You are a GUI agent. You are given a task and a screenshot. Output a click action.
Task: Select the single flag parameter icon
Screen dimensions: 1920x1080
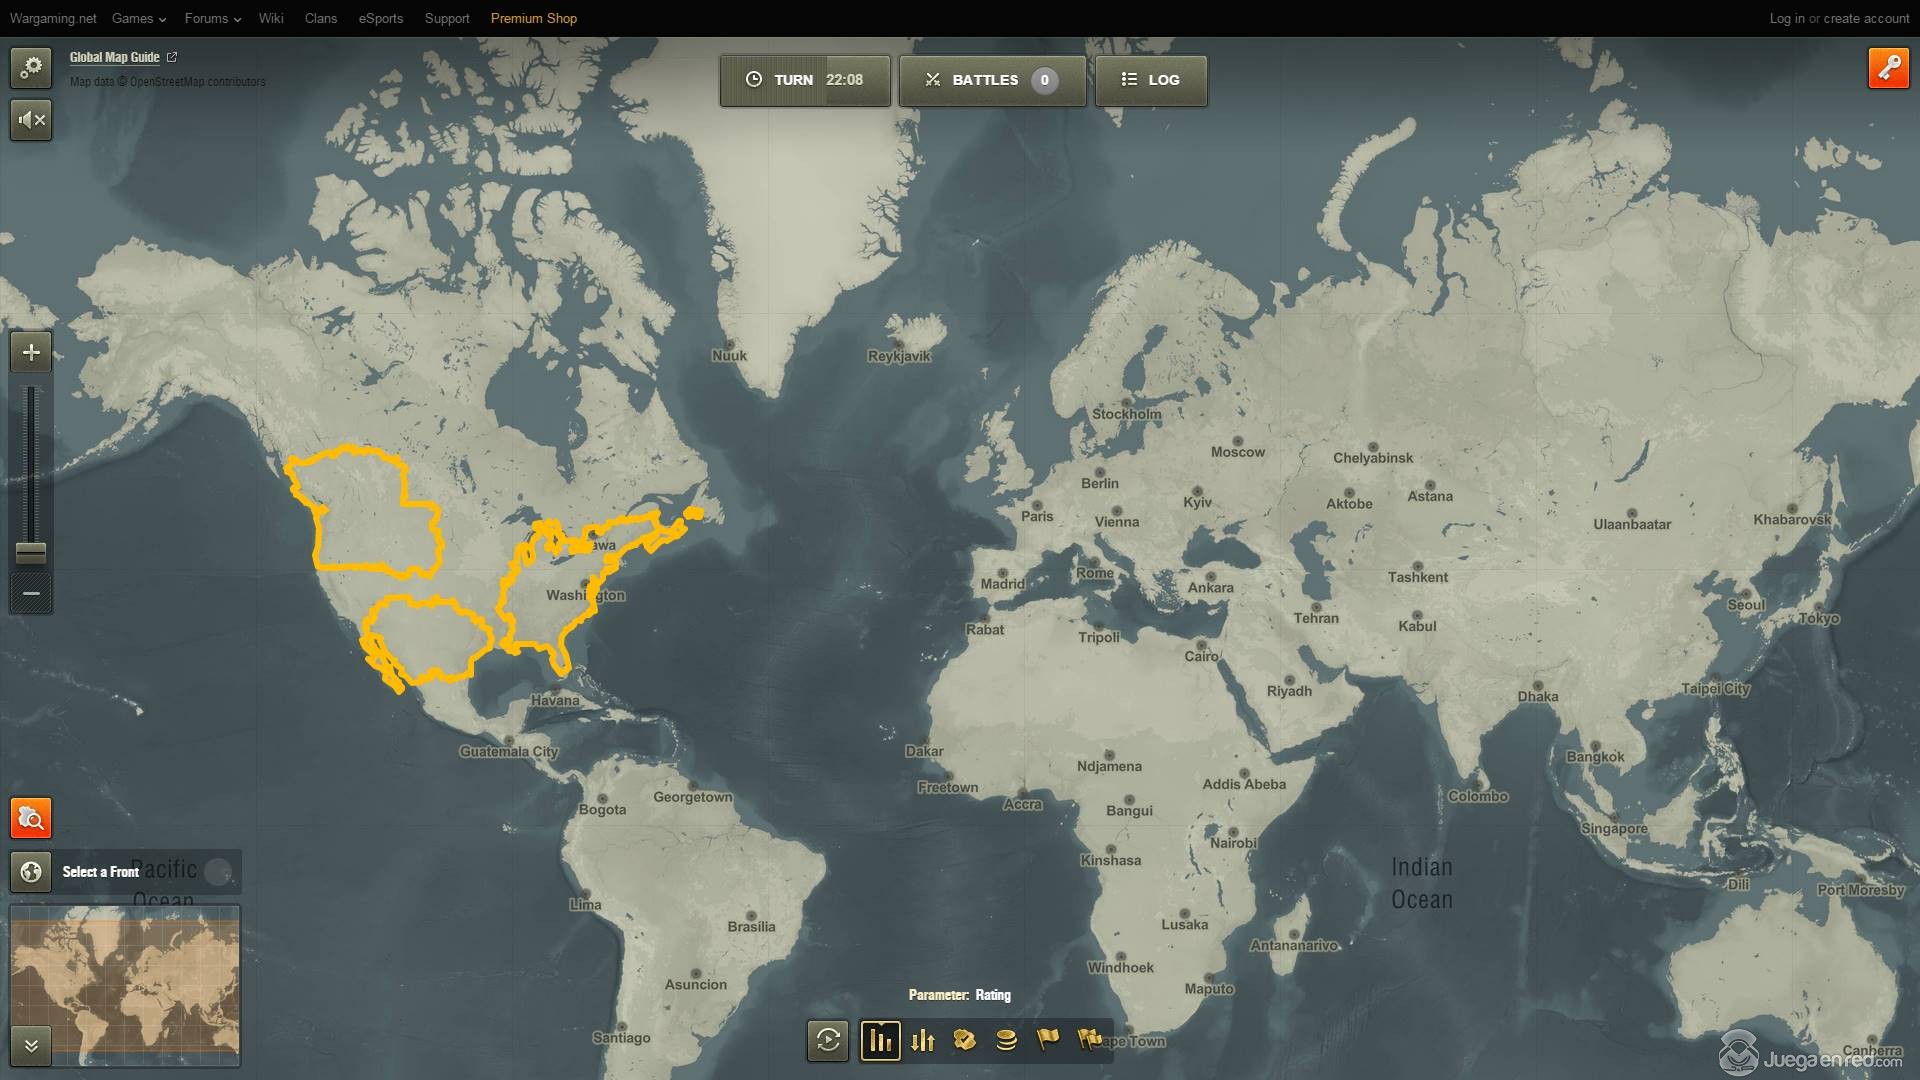point(1047,1040)
